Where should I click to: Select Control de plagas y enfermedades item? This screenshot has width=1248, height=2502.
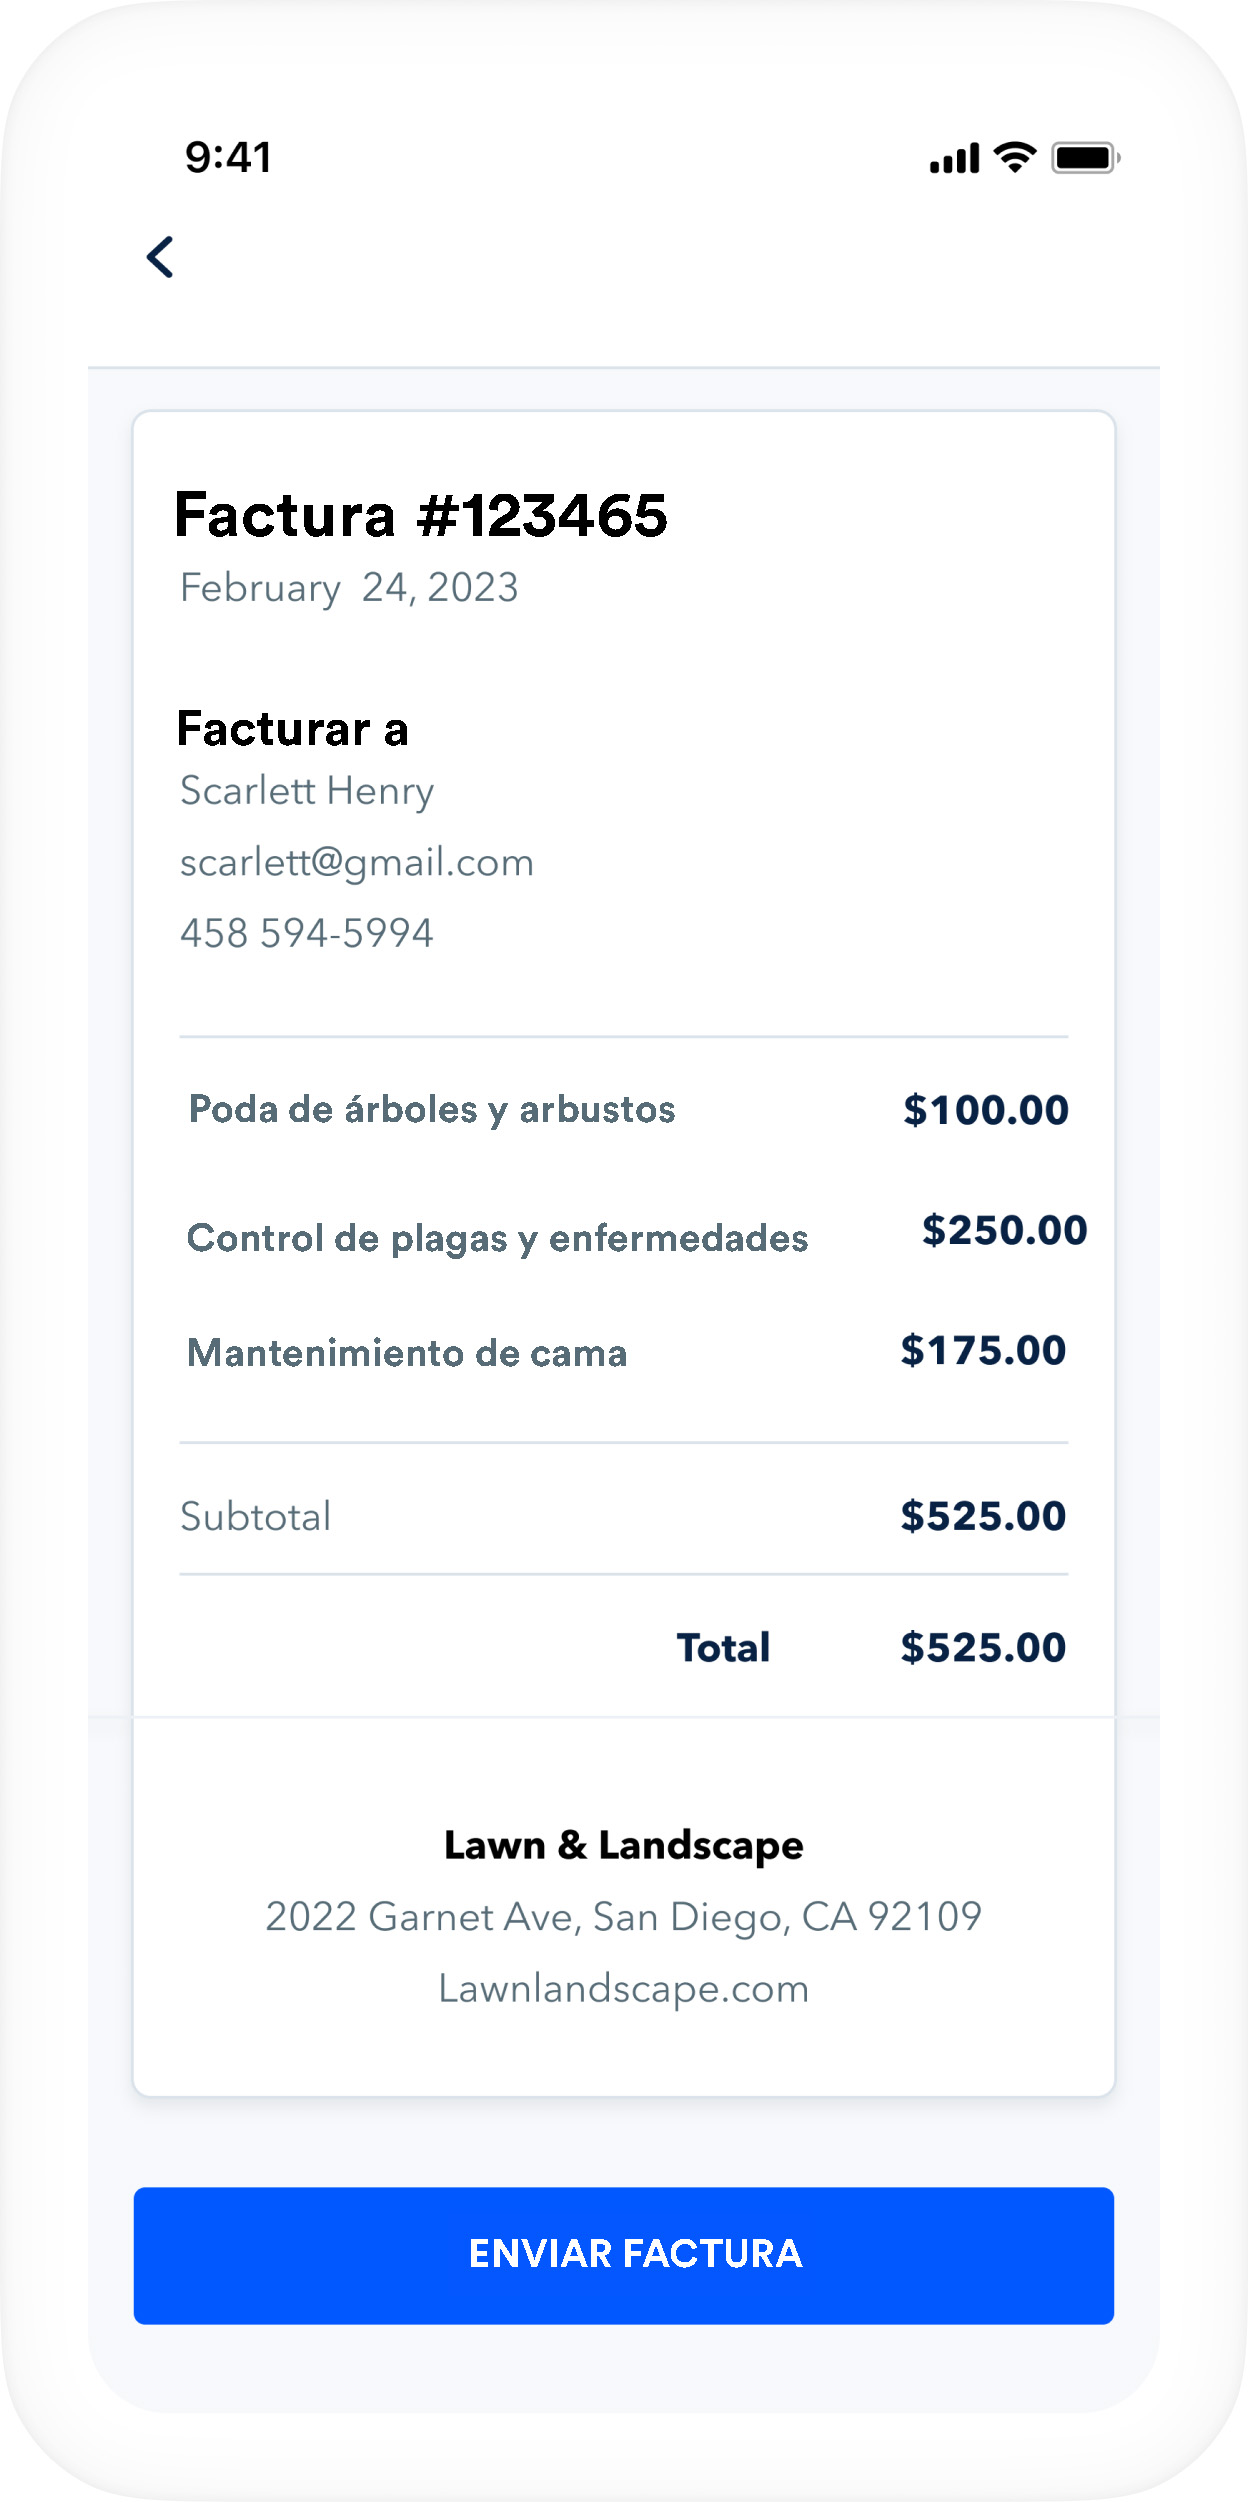[497, 1238]
